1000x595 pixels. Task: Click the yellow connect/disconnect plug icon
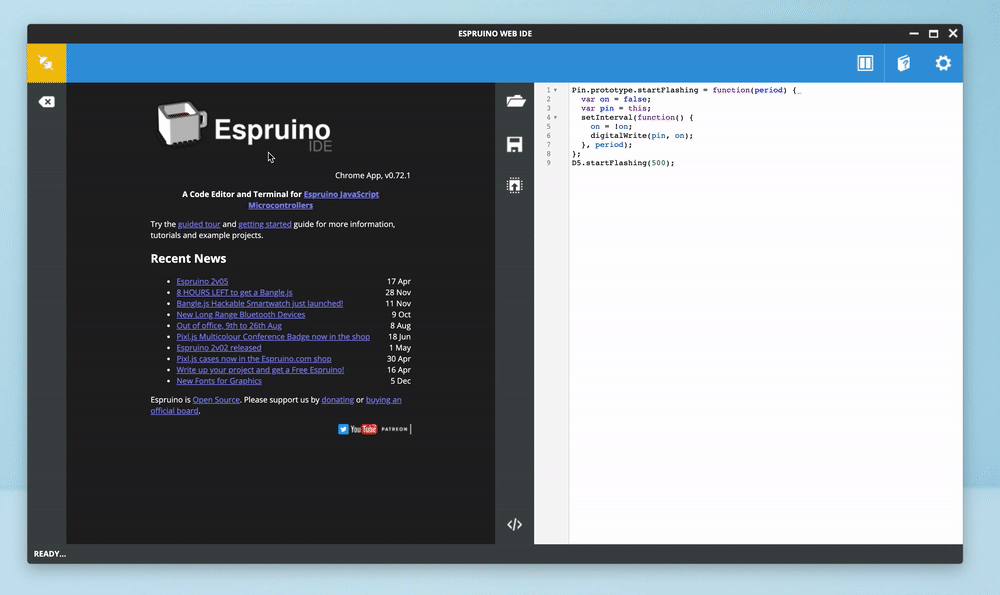pyautogui.click(x=46, y=62)
